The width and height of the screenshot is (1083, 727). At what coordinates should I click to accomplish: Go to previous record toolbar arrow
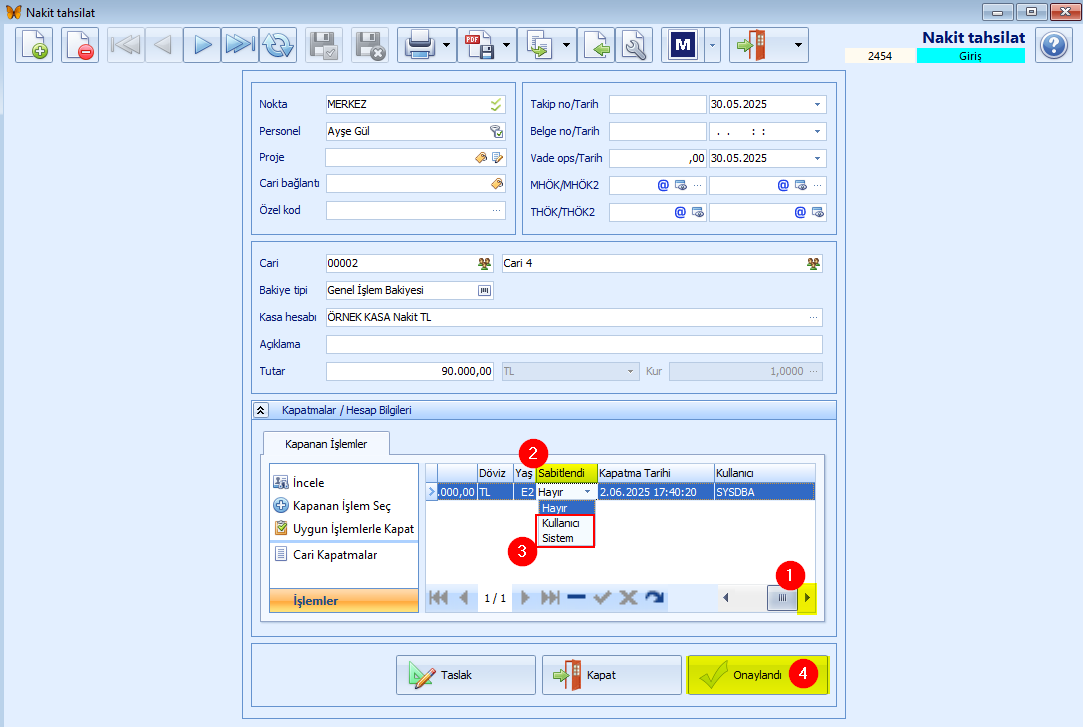pos(164,46)
